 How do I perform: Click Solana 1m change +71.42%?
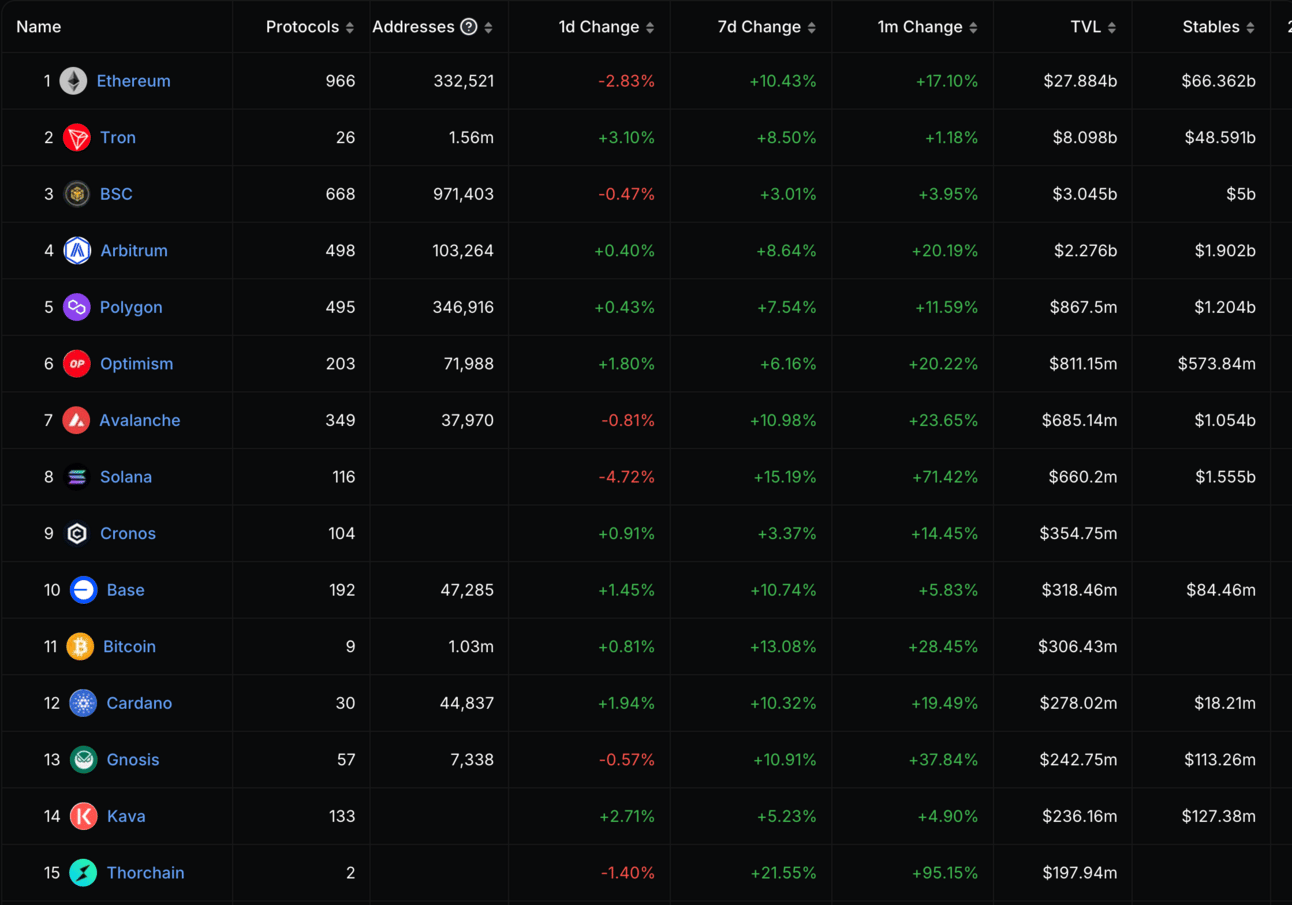point(945,477)
